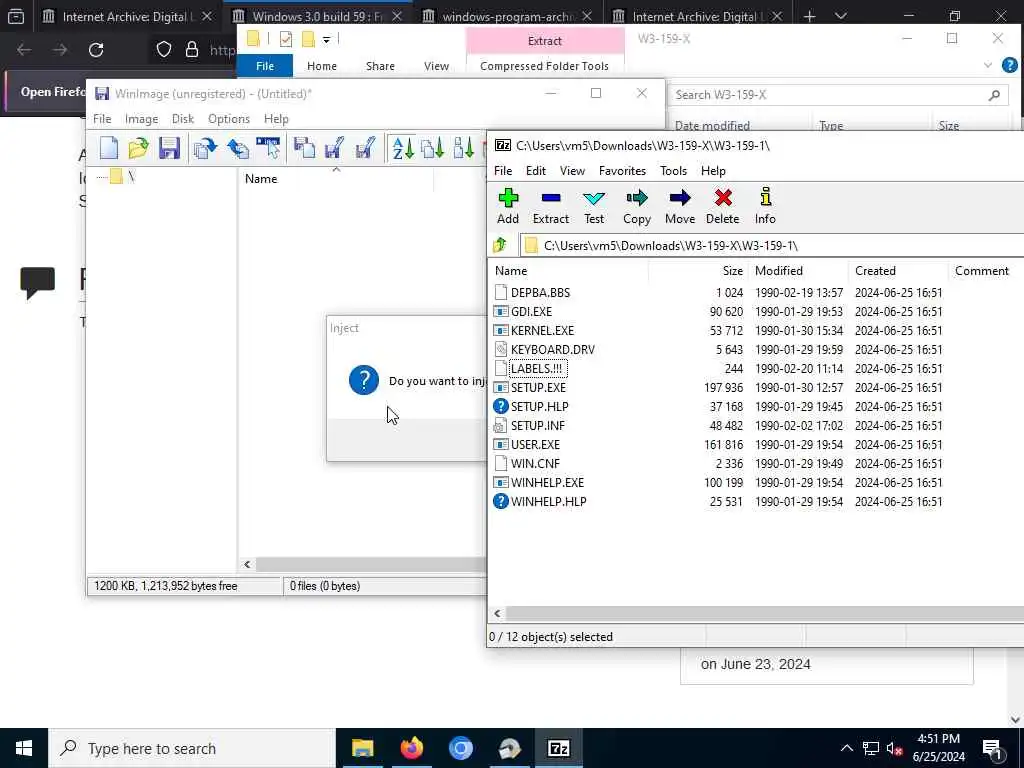Click pages-with-green-arrow sort icon in WinImage
Viewport: 1024px width, 768px height.
(433, 148)
